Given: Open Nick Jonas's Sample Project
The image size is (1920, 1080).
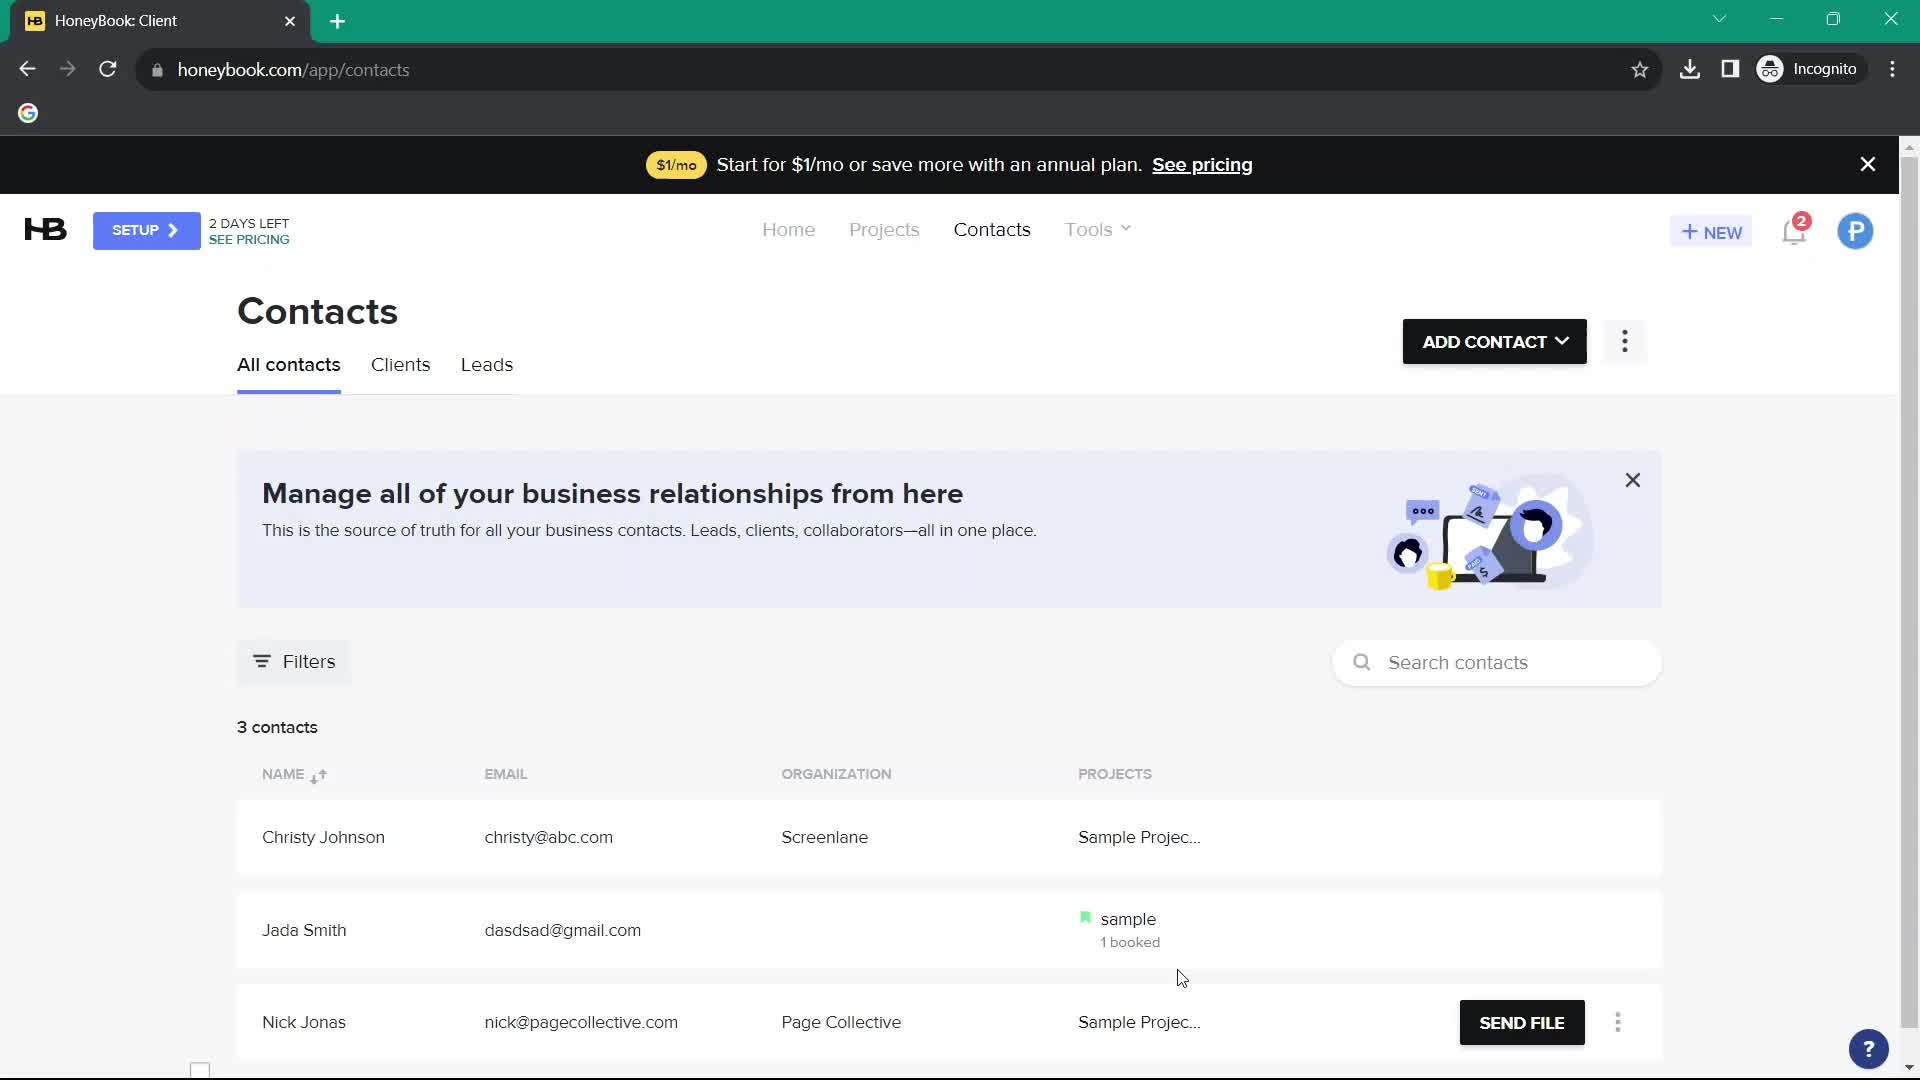Looking at the screenshot, I should (x=1139, y=1023).
